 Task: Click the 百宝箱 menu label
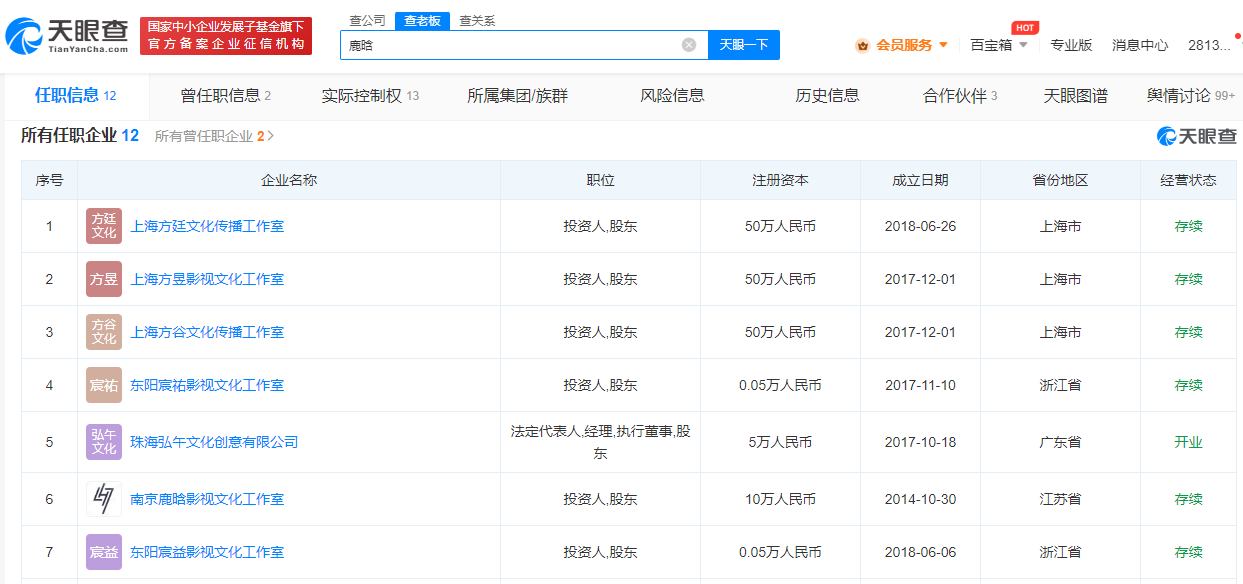[991, 45]
